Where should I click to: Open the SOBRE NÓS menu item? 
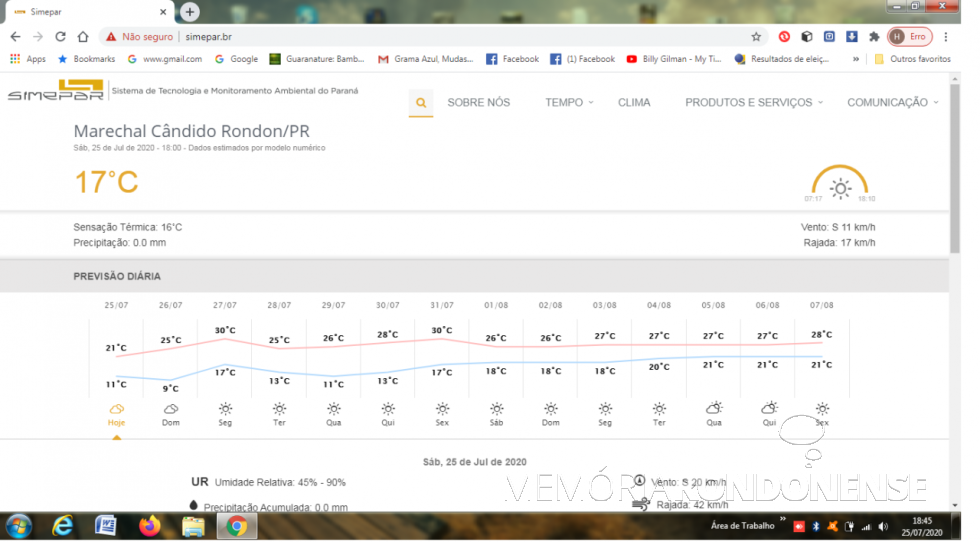tap(478, 102)
